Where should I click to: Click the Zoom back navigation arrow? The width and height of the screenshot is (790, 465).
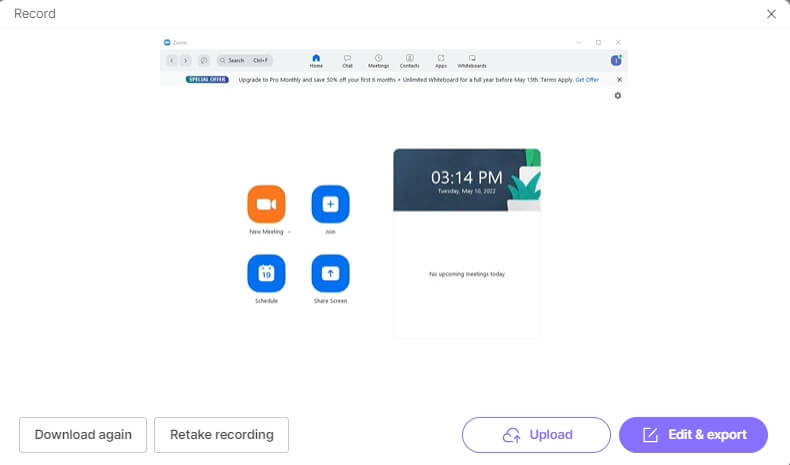point(171,60)
